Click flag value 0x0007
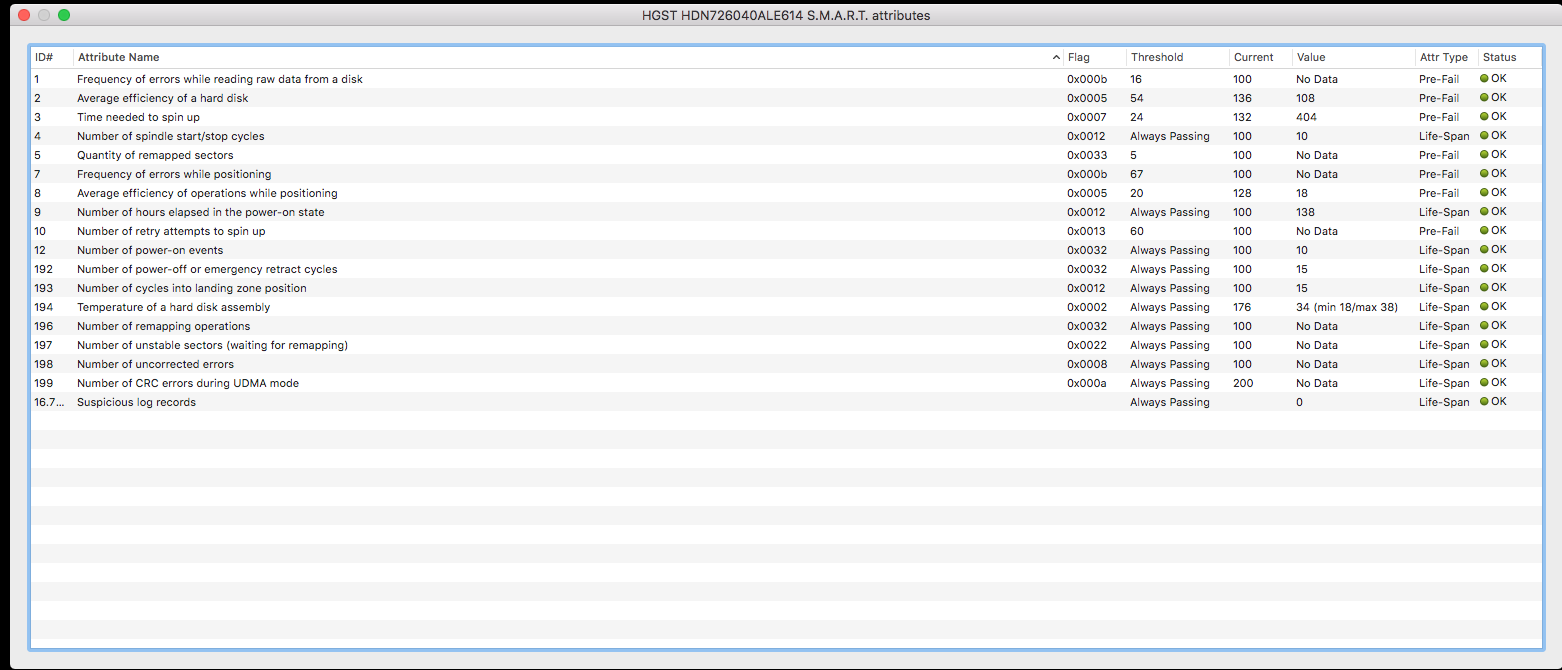Screen dimensions: 1562x670 coord(1087,117)
